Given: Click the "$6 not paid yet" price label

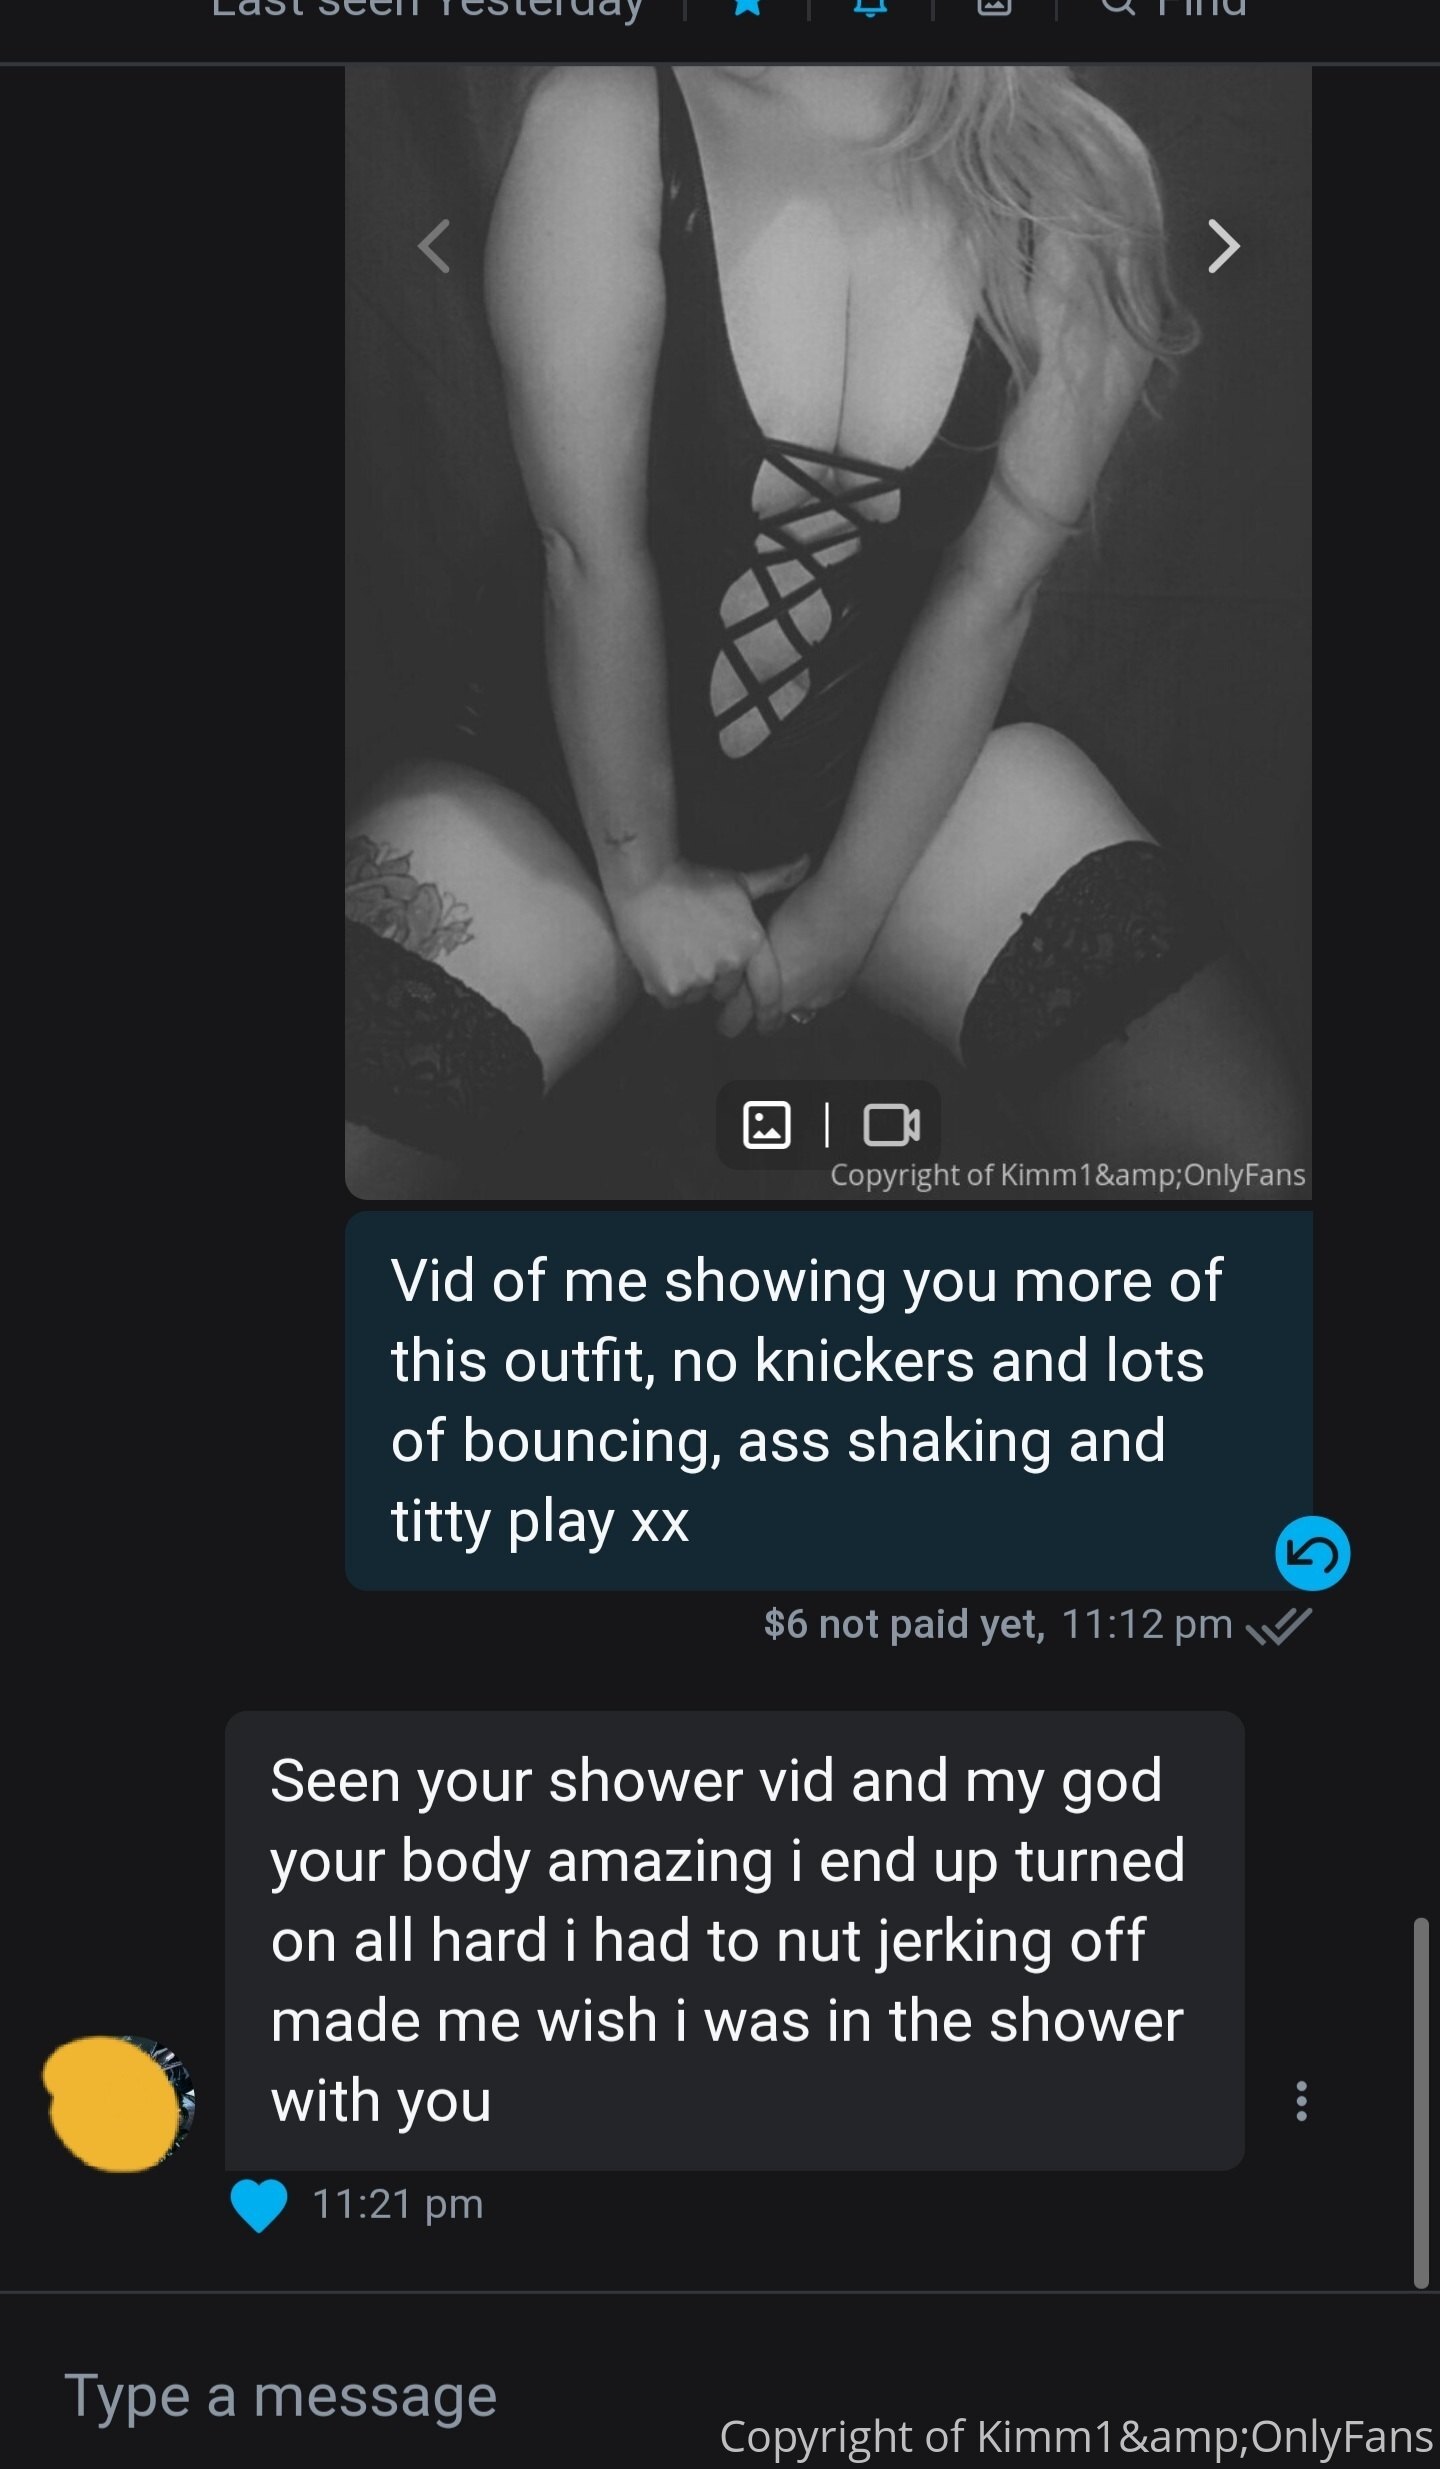Looking at the screenshot, I should point(903,1624).
